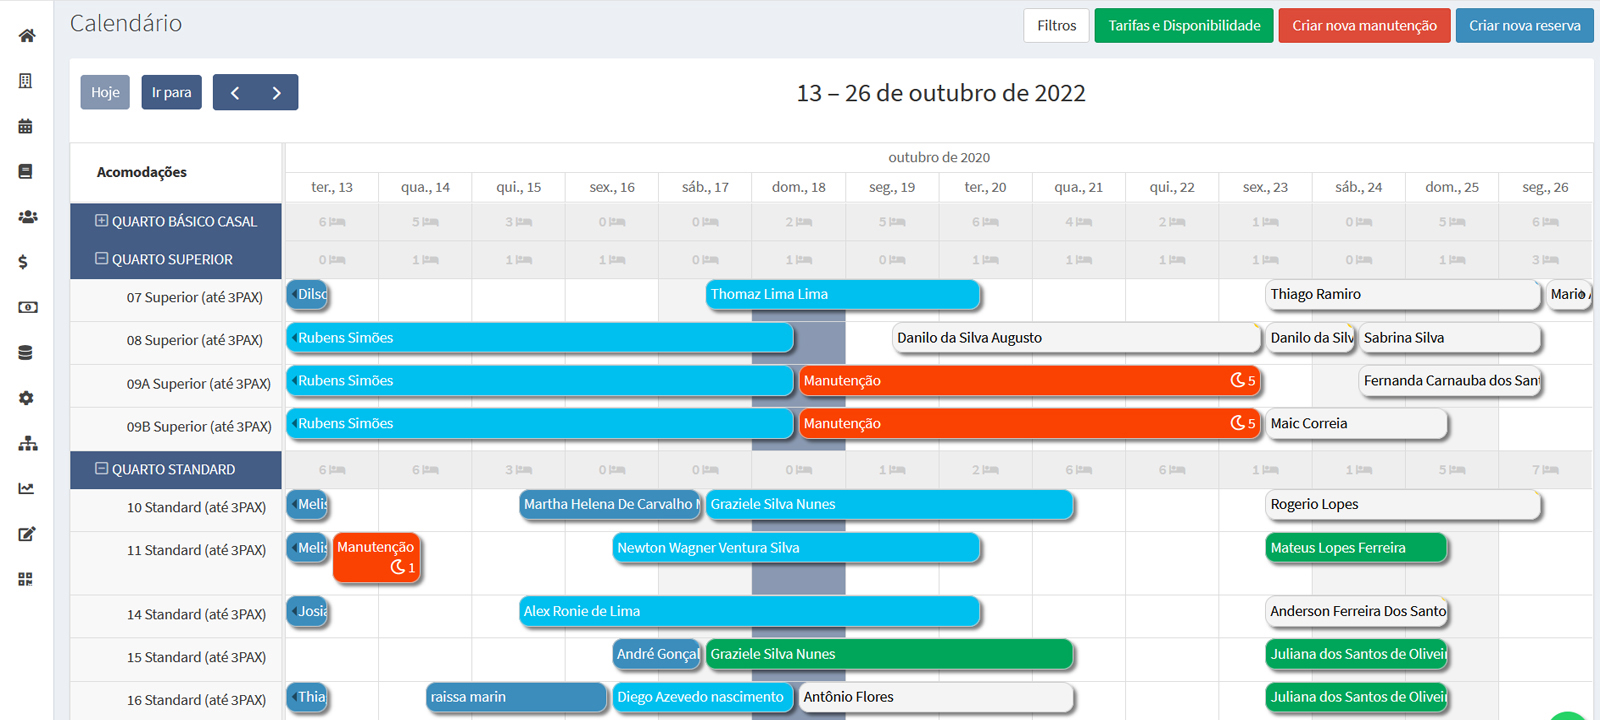Click Criar nova manutenção
This screenshot has width=1600, height=720.
click(1364, 26)
